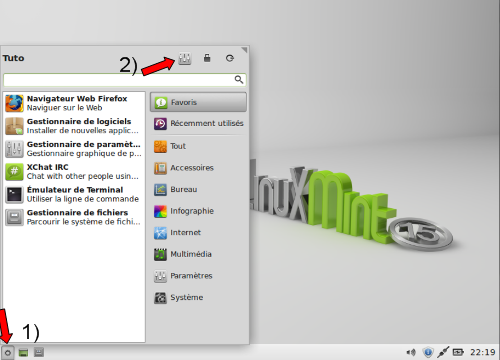Launch Émulateur de Terminal
Image resolution: width=500 pixels, height=360 pixels.
click(x=74, y=194)
